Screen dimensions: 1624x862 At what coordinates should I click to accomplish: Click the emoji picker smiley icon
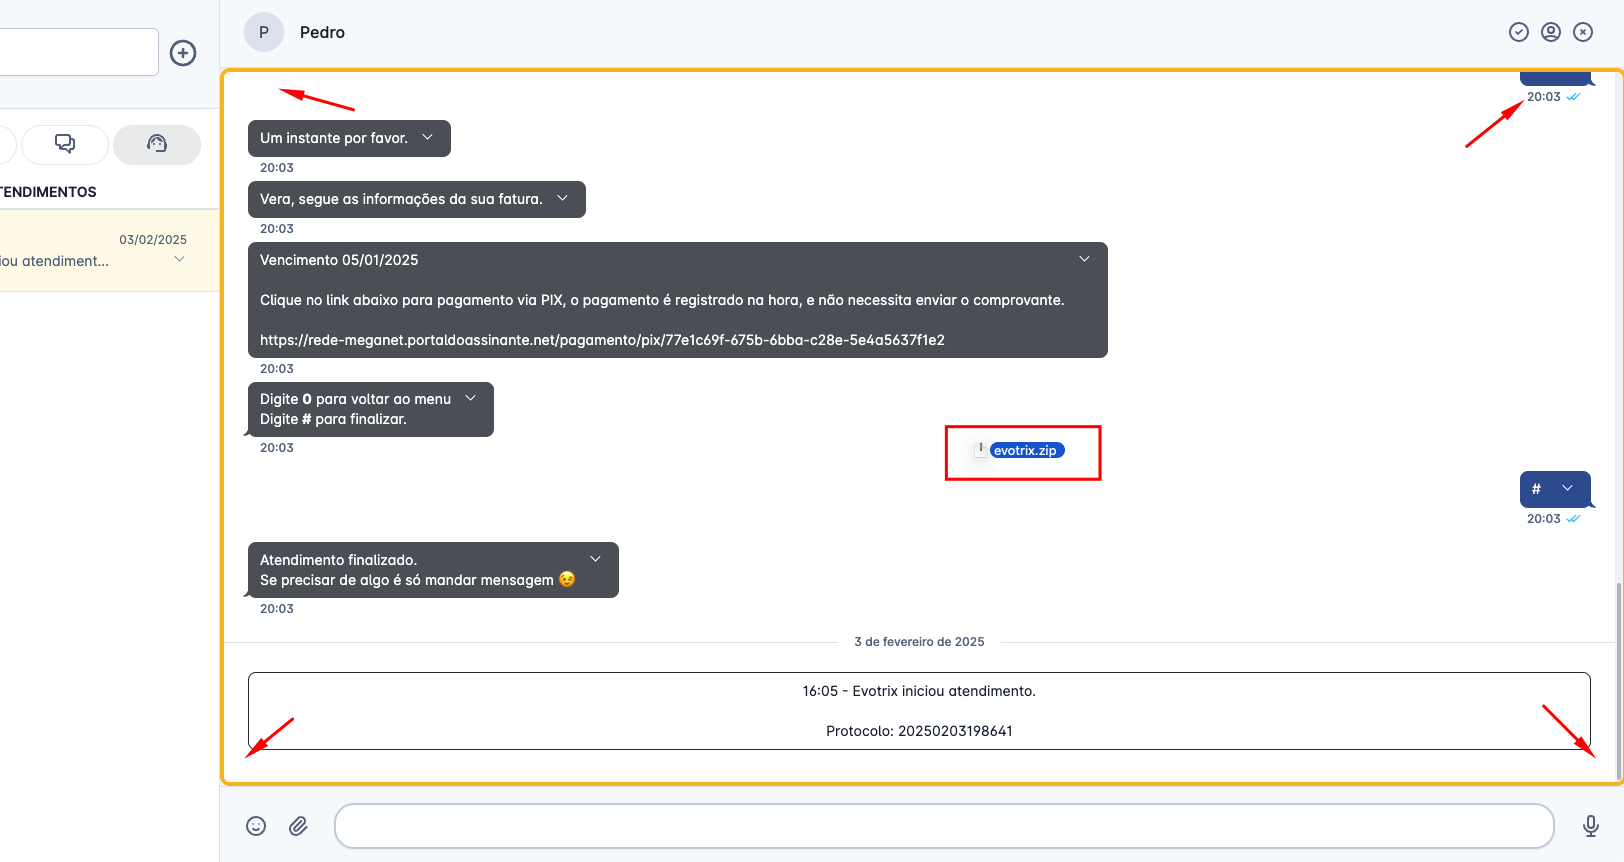pos(256,826)
